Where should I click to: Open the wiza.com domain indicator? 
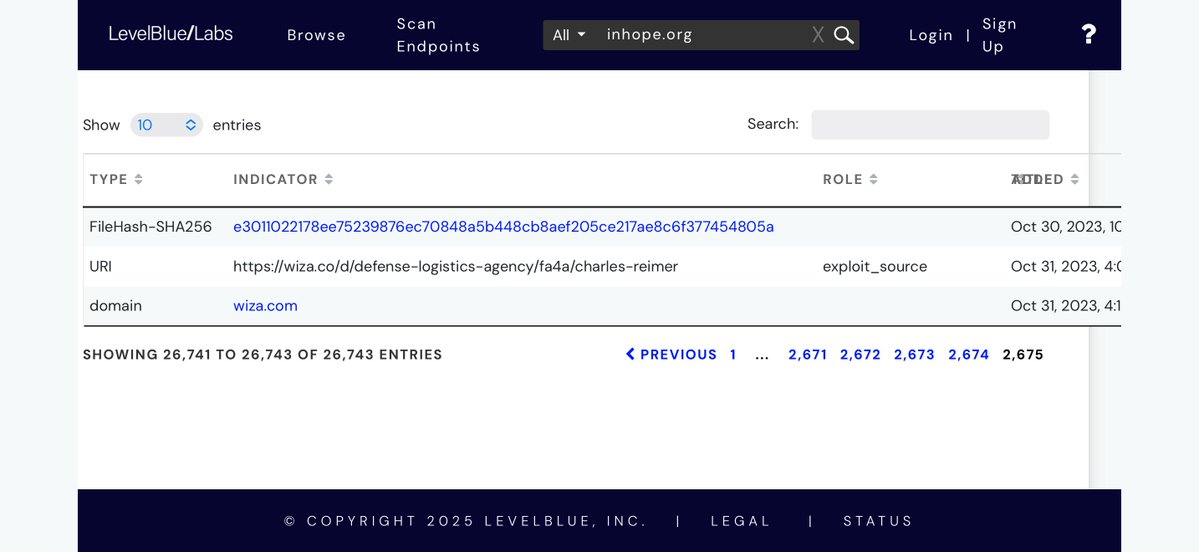[265, 306]
